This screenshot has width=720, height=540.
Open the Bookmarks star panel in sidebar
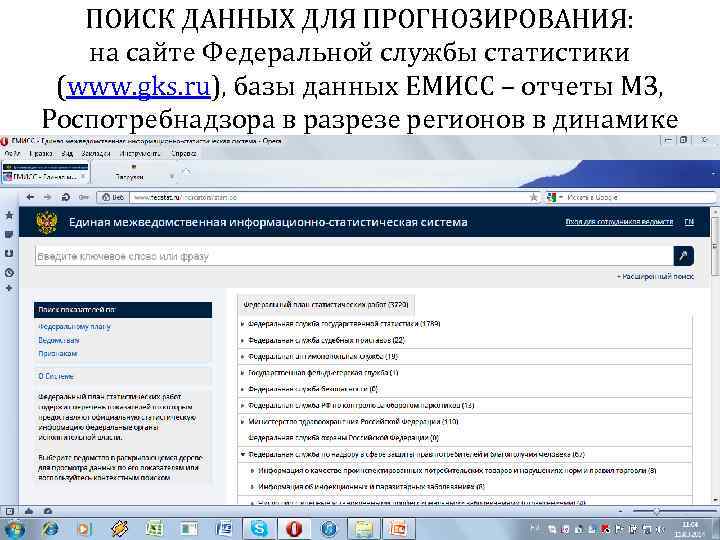(9, 215)
